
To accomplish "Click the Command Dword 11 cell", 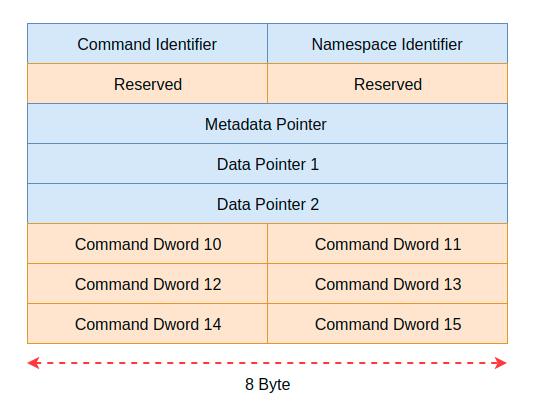I will click(387, 244).
